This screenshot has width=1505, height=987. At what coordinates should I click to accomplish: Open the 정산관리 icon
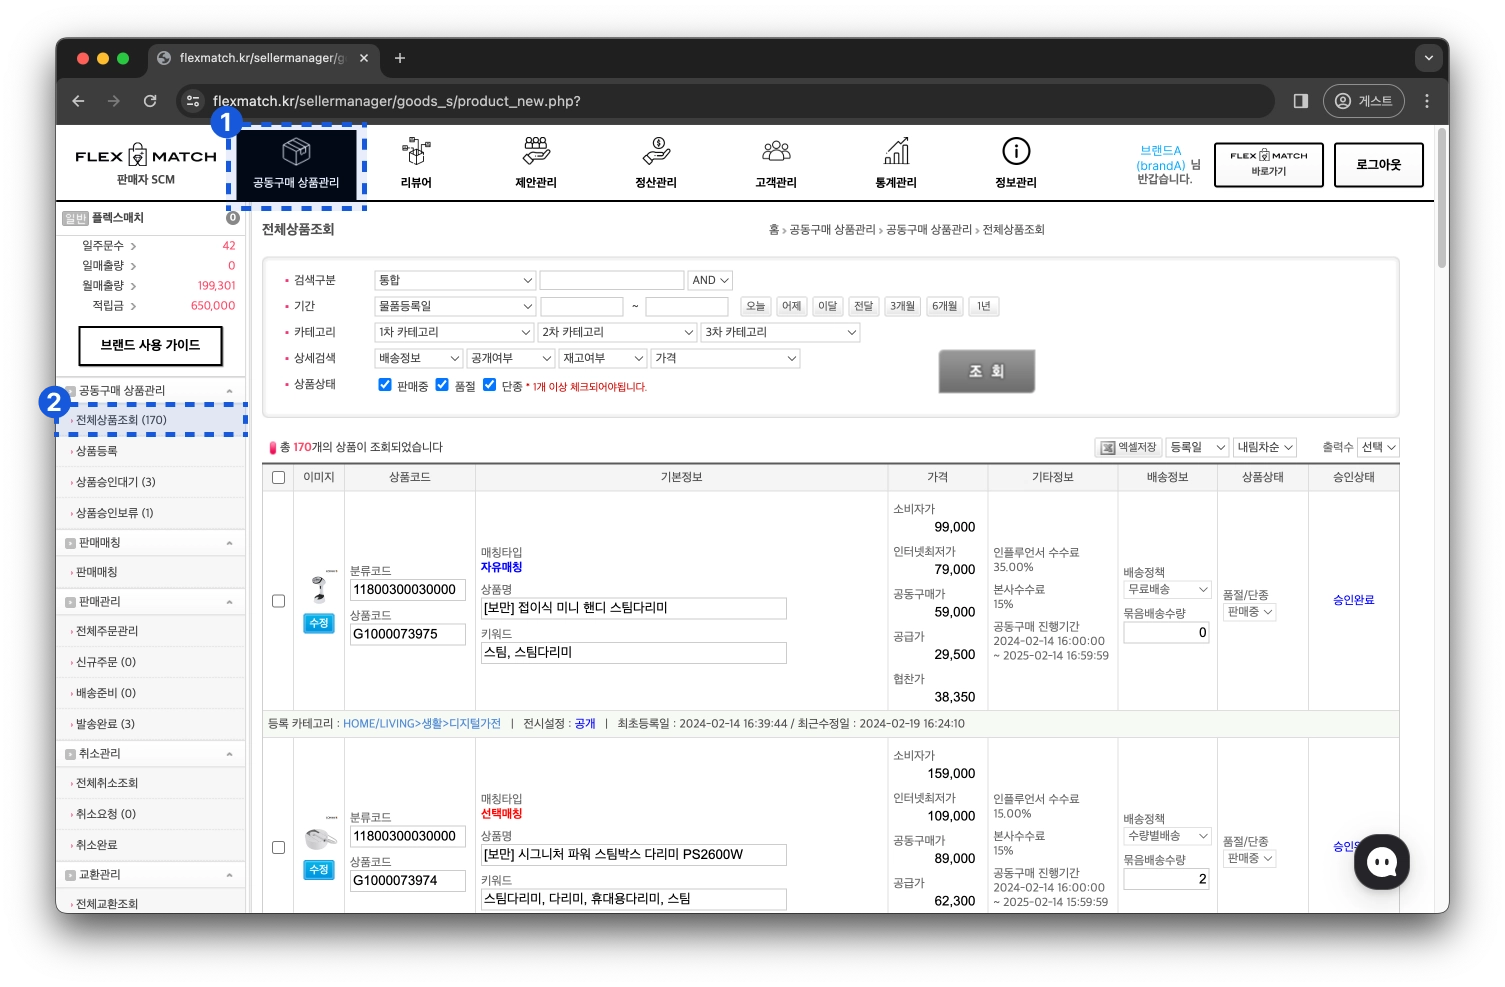(656, 152)
